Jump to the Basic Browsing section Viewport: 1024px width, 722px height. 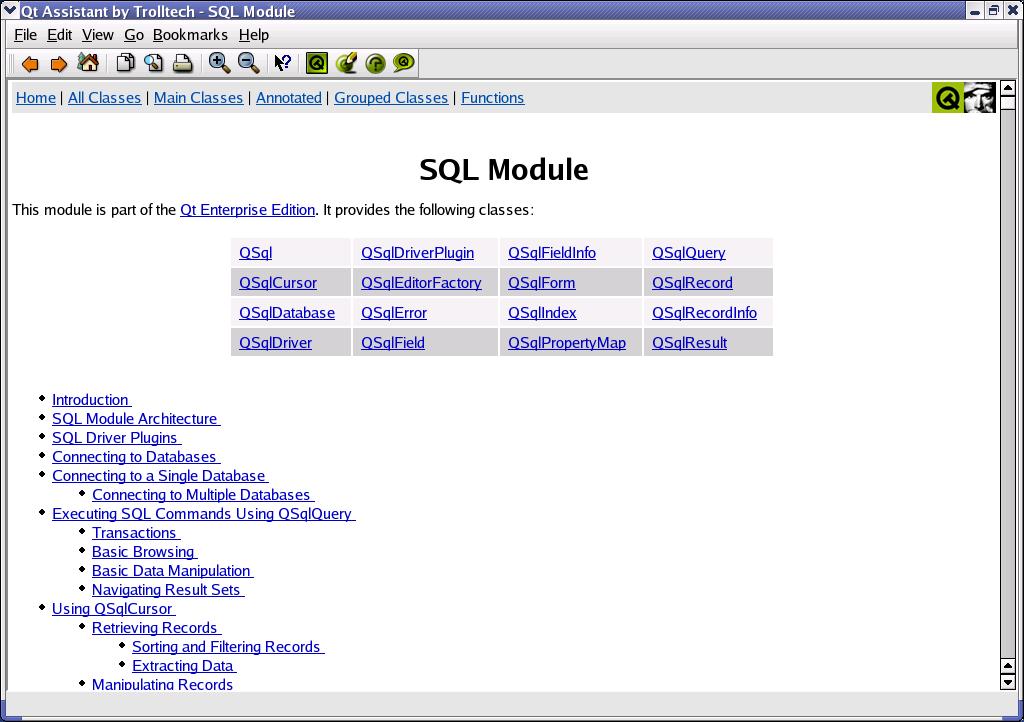[x=144, y=551]
